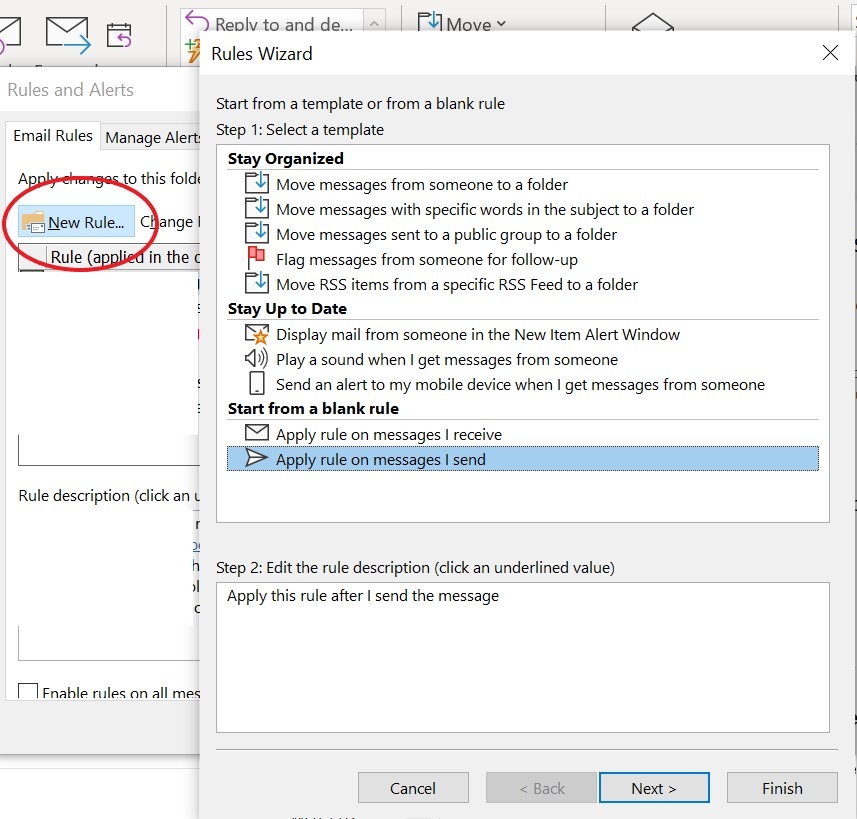Click the New Rule button
Screen dimensions: 857x819
[x=74, y=221]
